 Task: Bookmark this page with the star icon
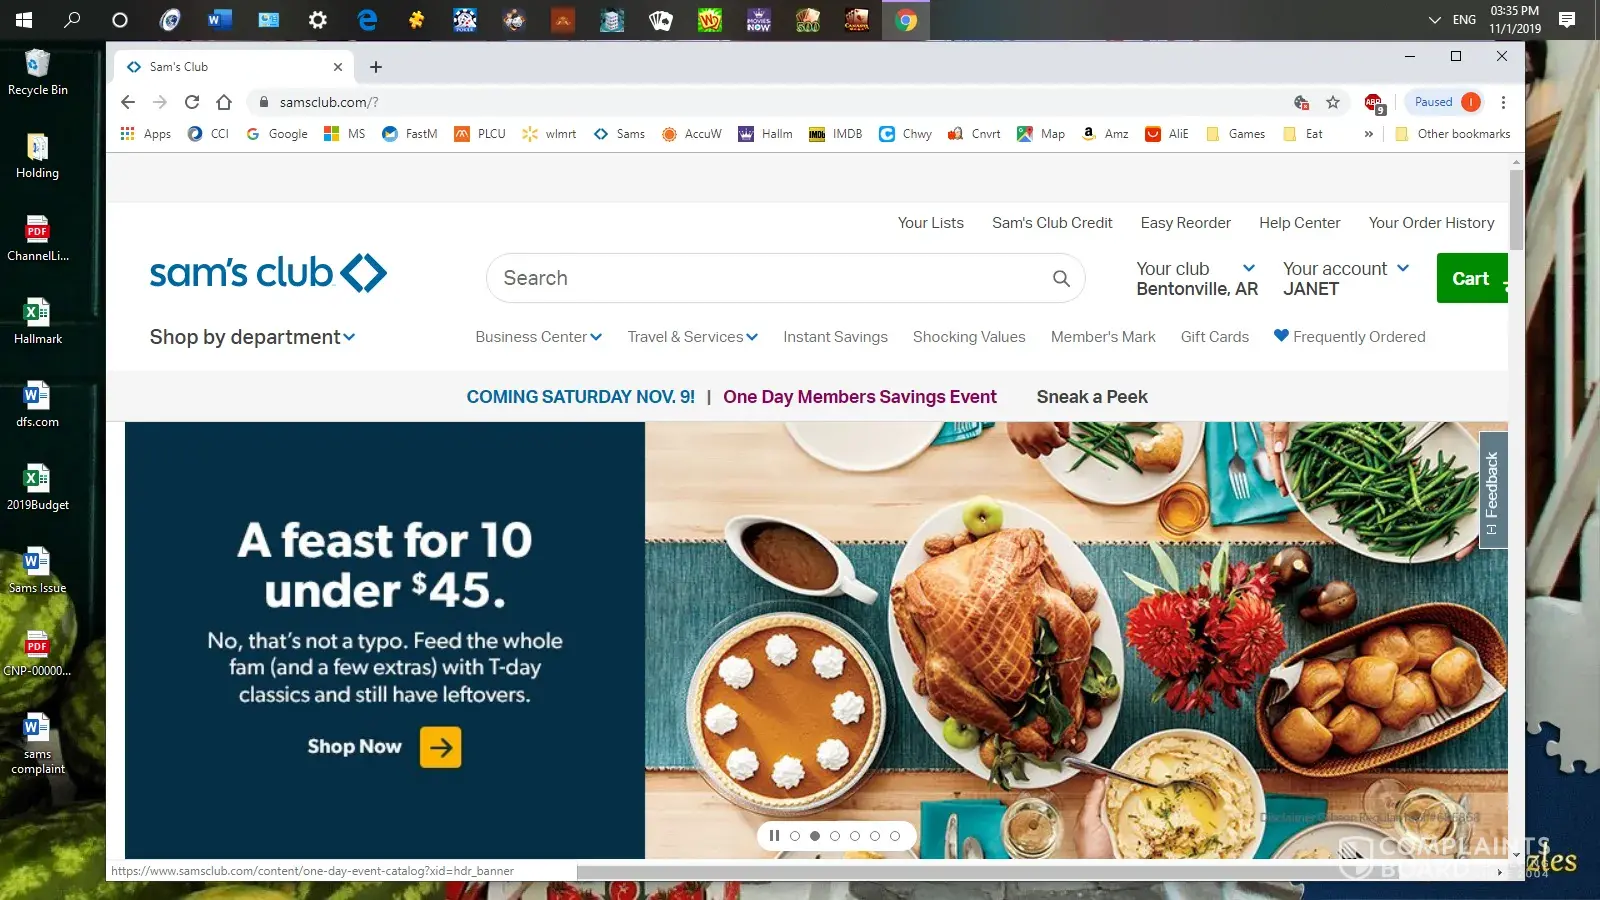(1333, 102)
